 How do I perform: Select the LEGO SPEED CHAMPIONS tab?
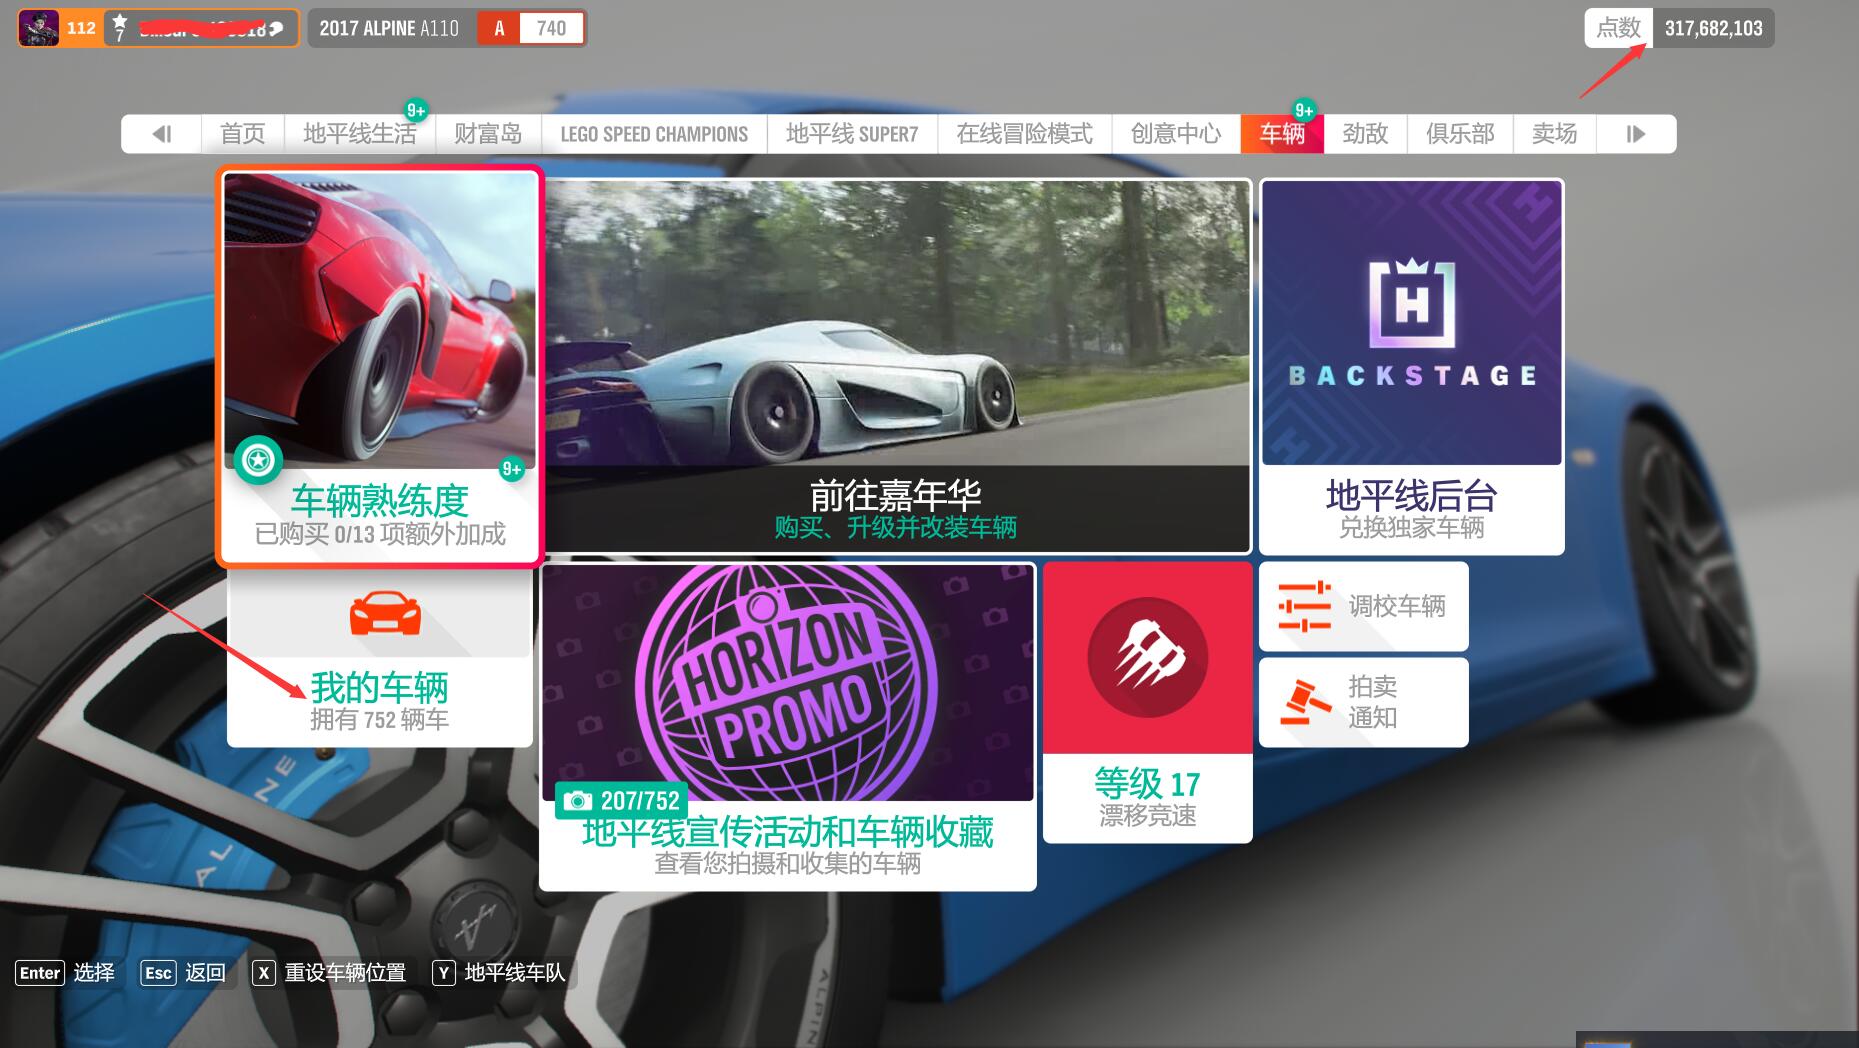[x=654, y=134]
